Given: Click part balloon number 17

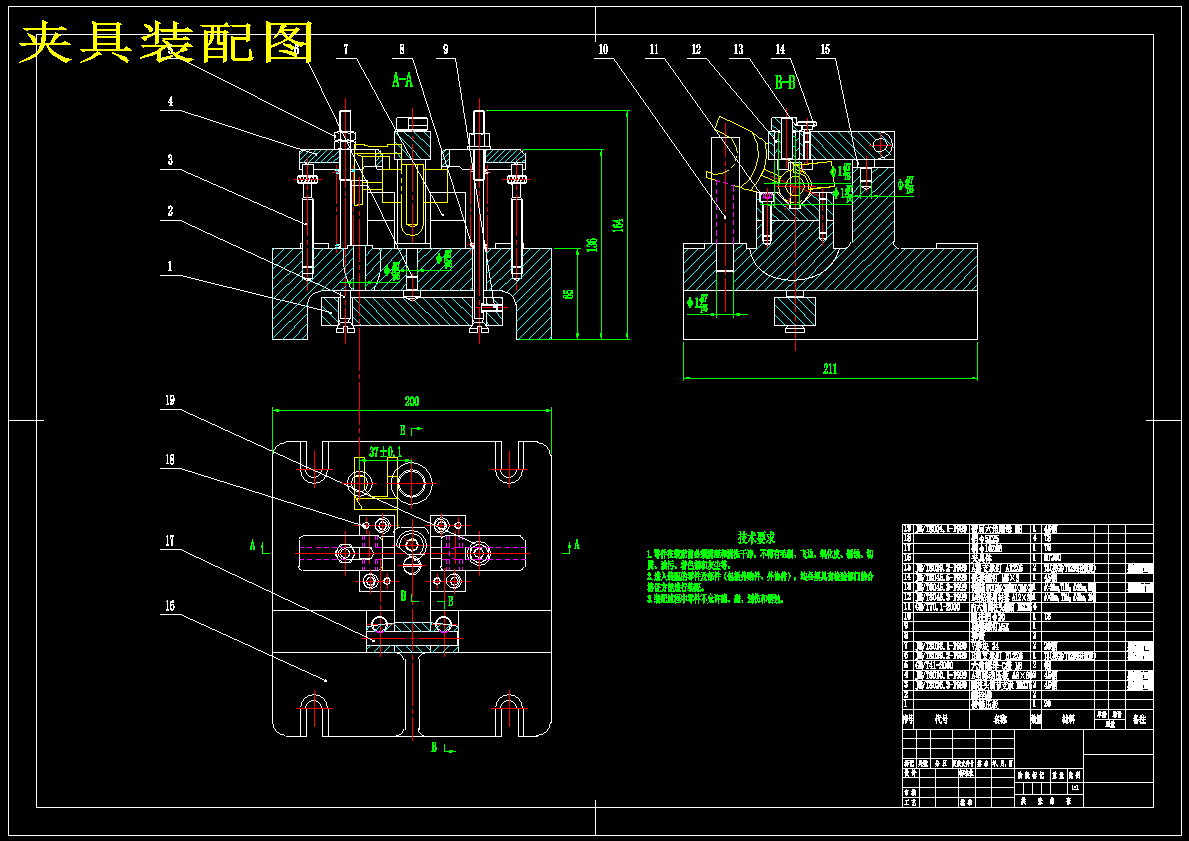Looking at the screenshot, I should 170,541.
